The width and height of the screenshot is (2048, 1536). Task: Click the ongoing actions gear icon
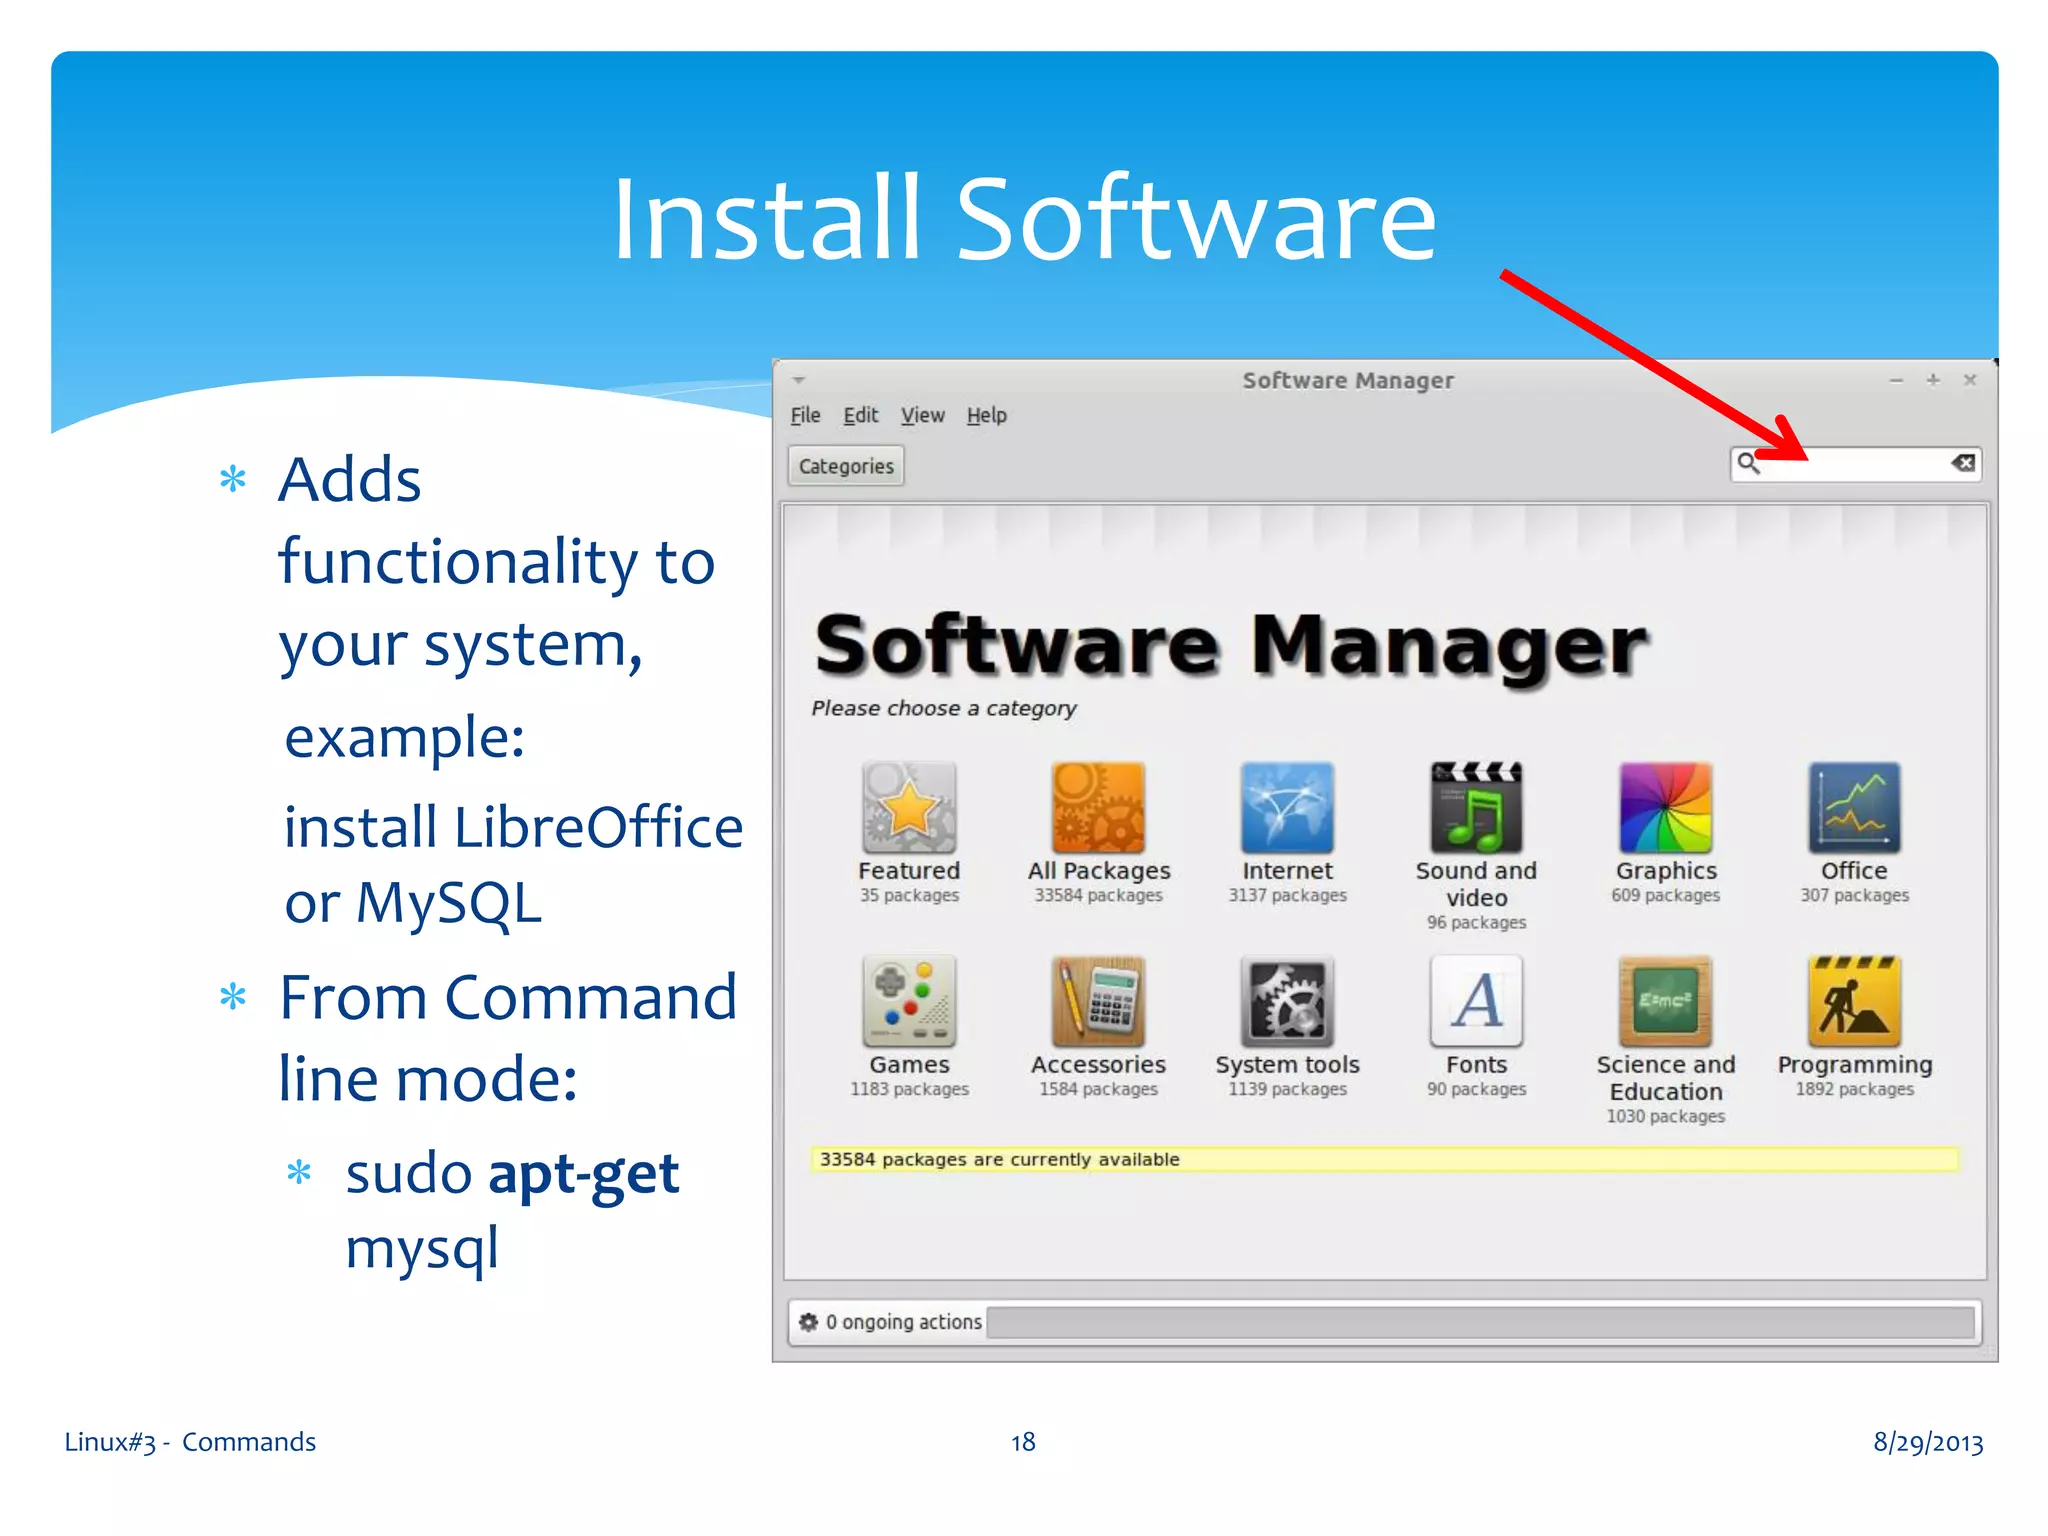[x=808, y=1322]
